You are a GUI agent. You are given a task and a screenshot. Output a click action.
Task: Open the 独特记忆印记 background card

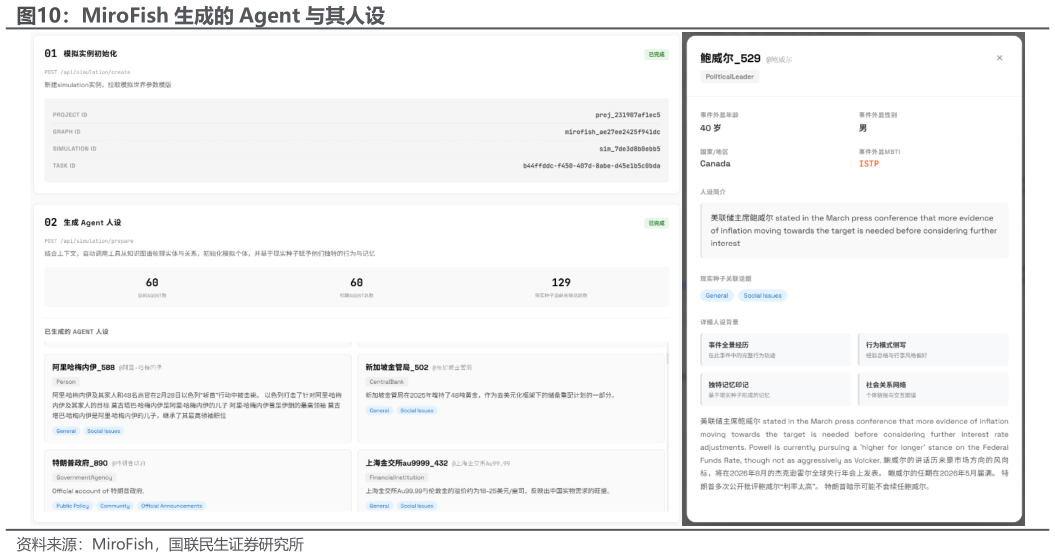click(x=775, y=389)
